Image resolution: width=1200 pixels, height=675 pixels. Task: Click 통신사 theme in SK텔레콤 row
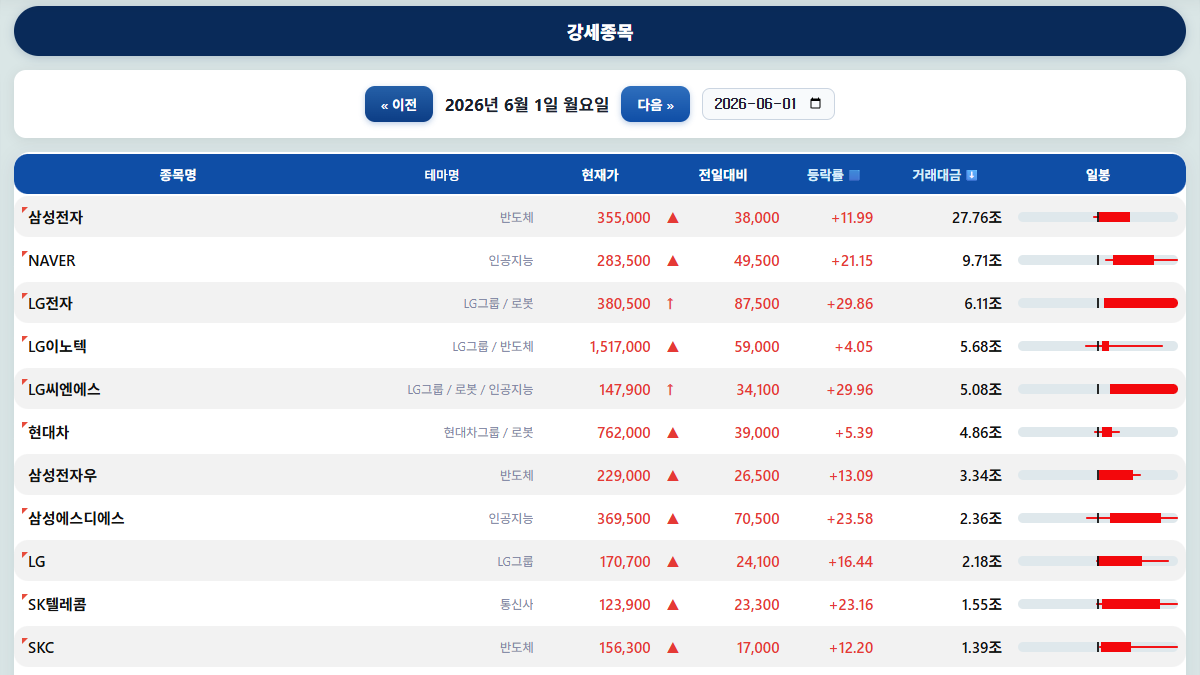(517, 604)
